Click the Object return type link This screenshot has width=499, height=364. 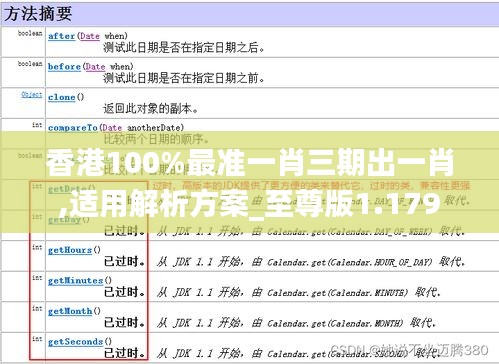point(32,95)
